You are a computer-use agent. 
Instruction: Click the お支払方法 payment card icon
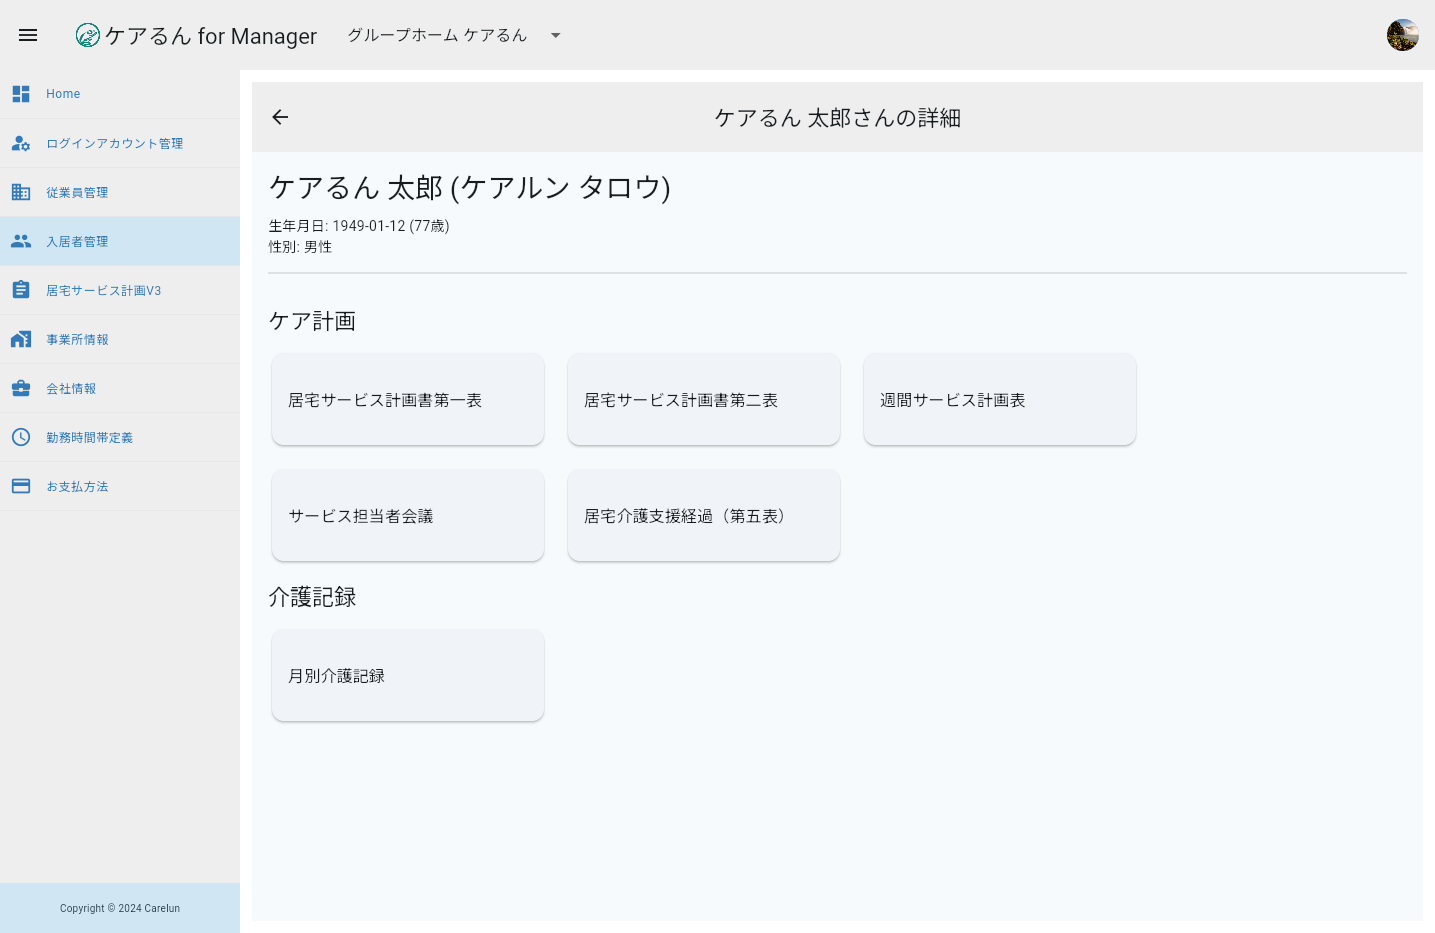pos(21,486)
